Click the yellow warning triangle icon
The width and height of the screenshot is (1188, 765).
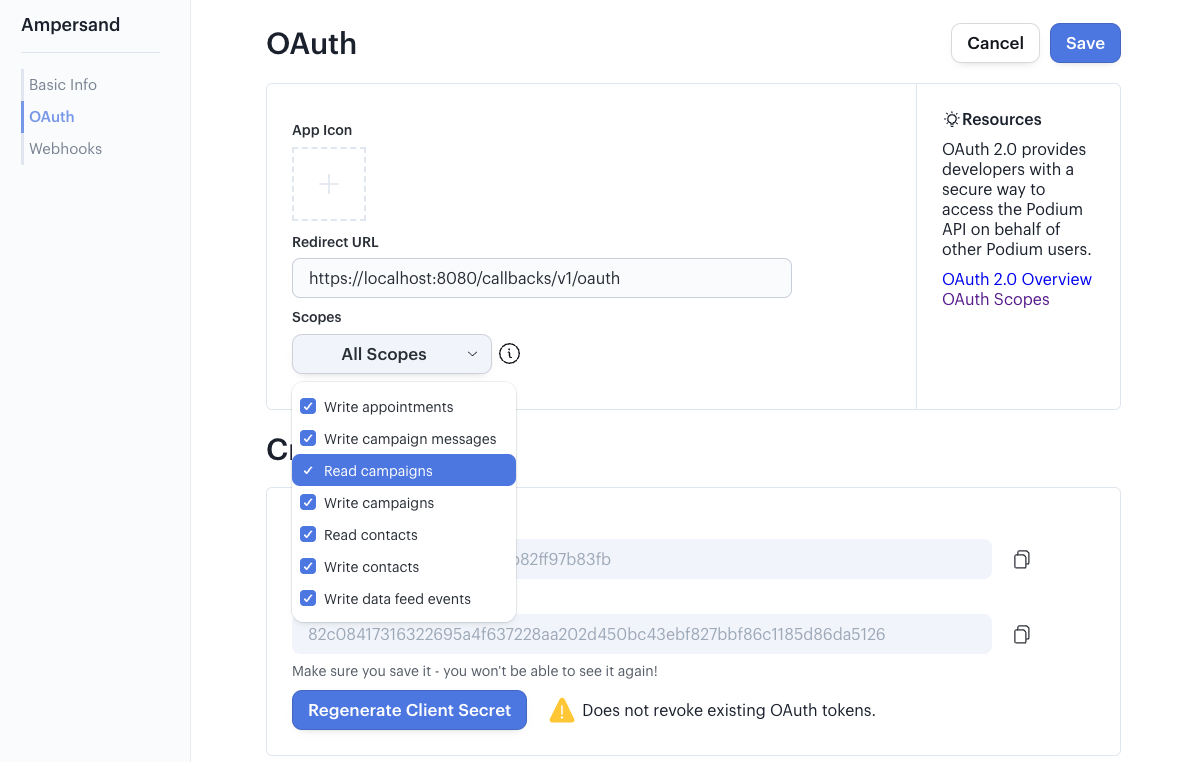tap(561, 710)
